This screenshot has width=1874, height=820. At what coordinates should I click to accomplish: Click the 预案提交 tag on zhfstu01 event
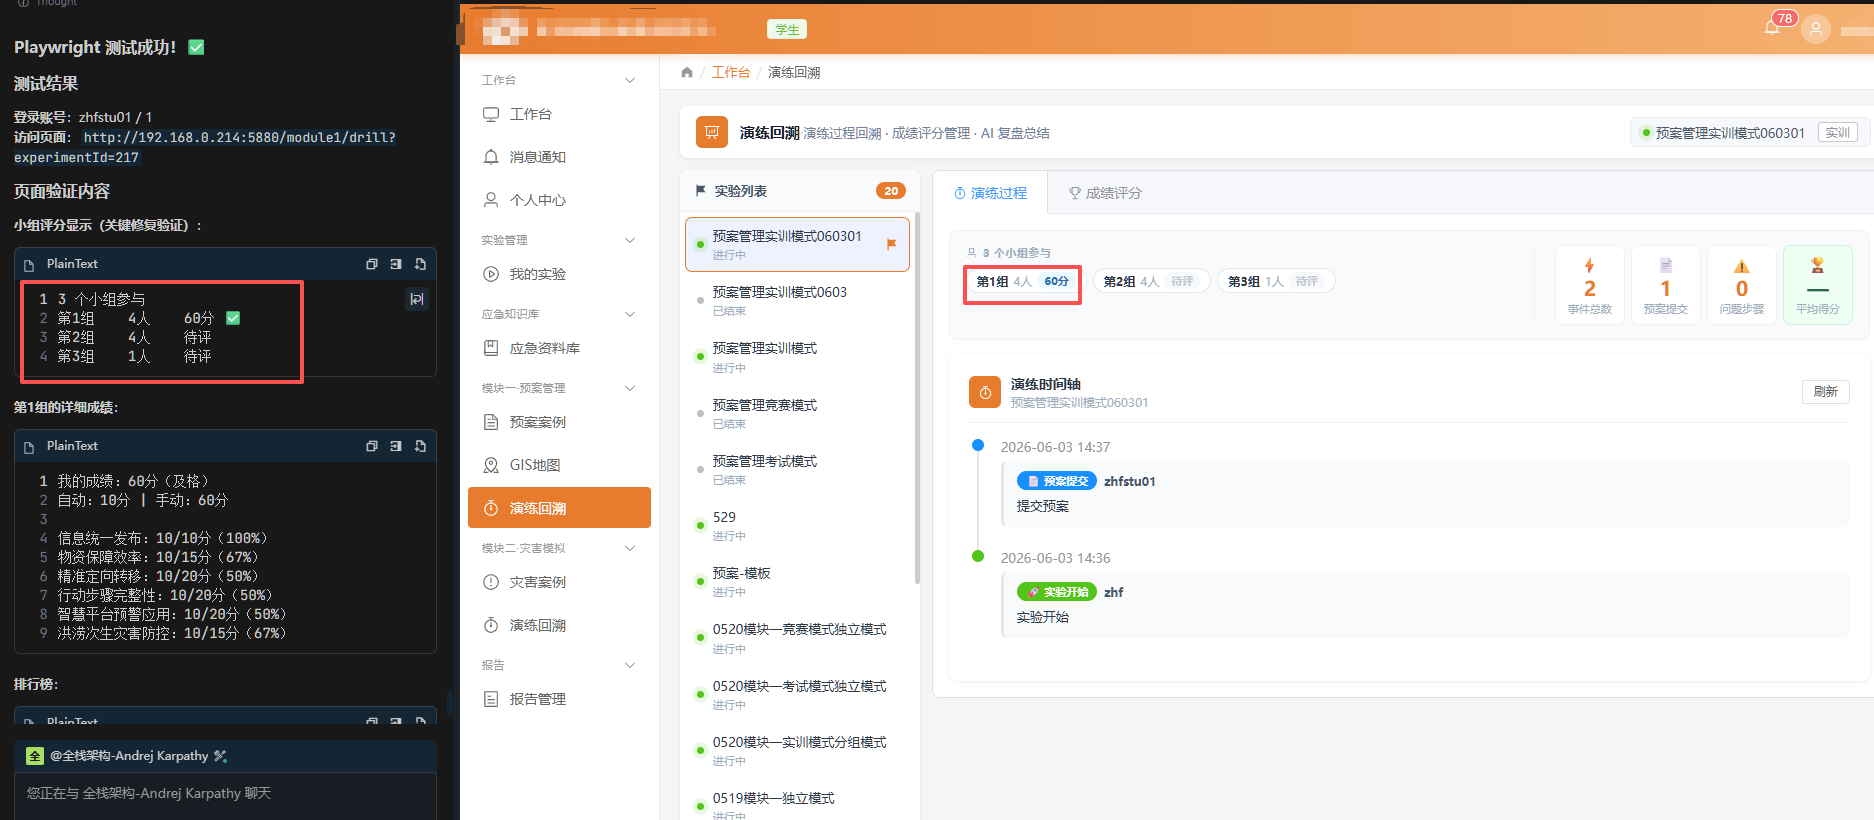(x=1057, y=481)
